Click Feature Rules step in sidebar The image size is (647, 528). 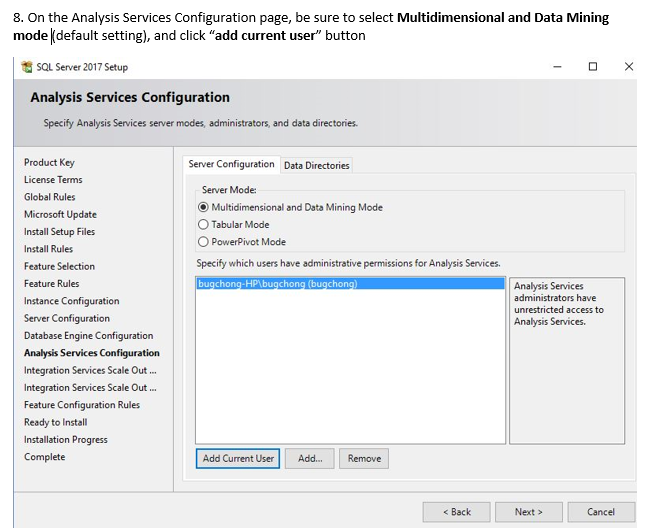(x=52, y=284)
